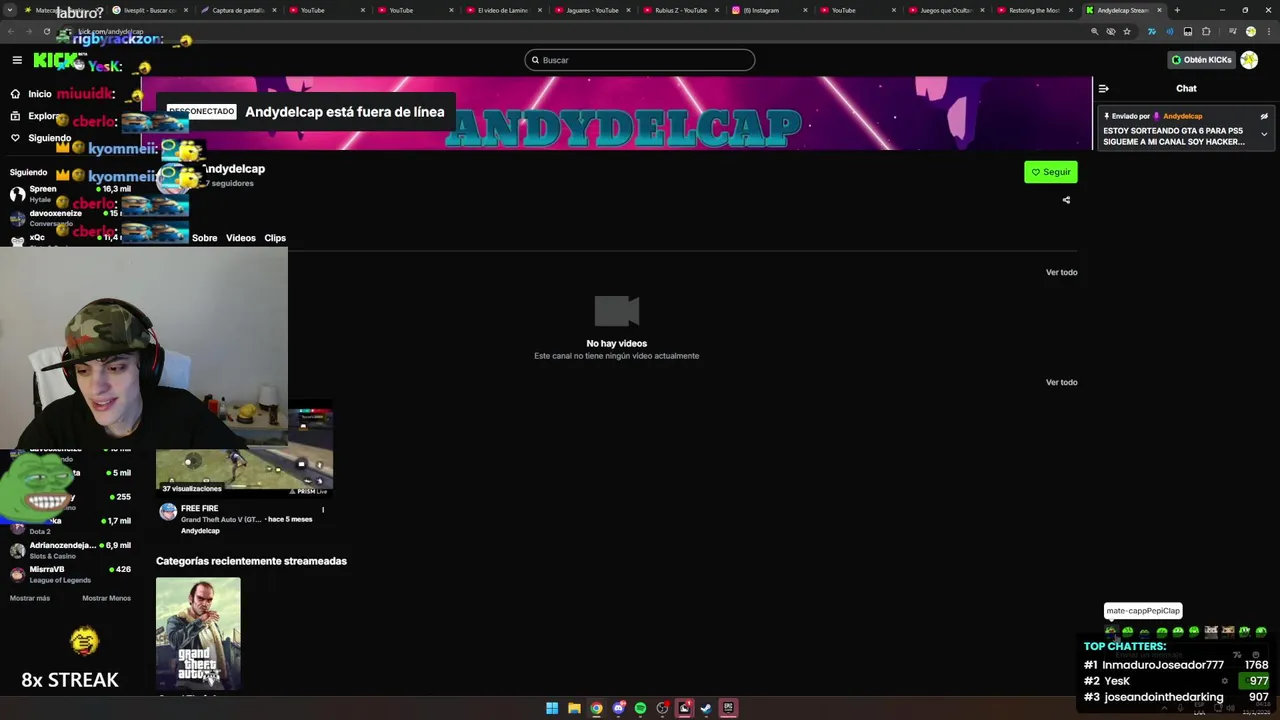This screenshot has width=1280, height=720.
Task: Click Ver todo below No hay videos
Action: 1061,382
